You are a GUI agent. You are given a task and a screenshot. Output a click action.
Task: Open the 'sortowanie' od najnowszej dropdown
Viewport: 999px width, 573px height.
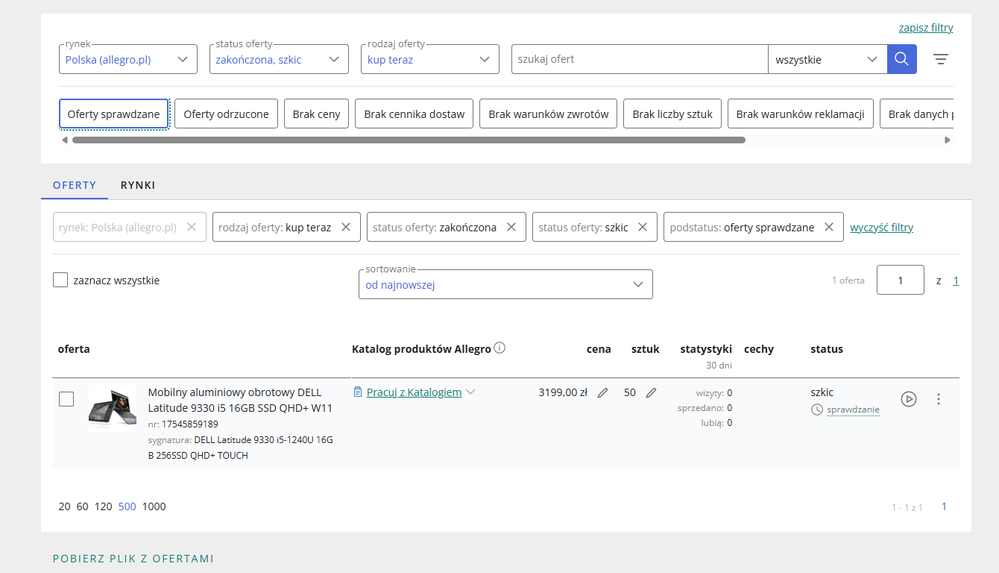coord(505,285)
